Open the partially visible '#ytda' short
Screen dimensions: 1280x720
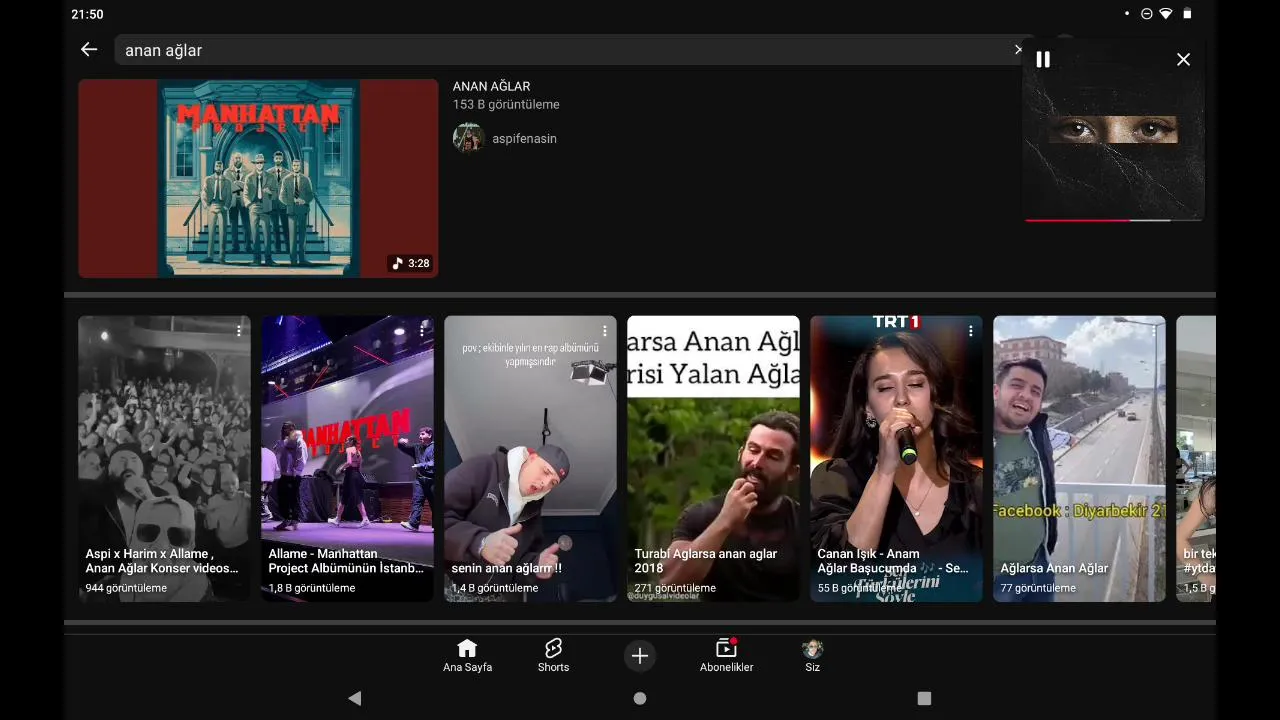1196,459
